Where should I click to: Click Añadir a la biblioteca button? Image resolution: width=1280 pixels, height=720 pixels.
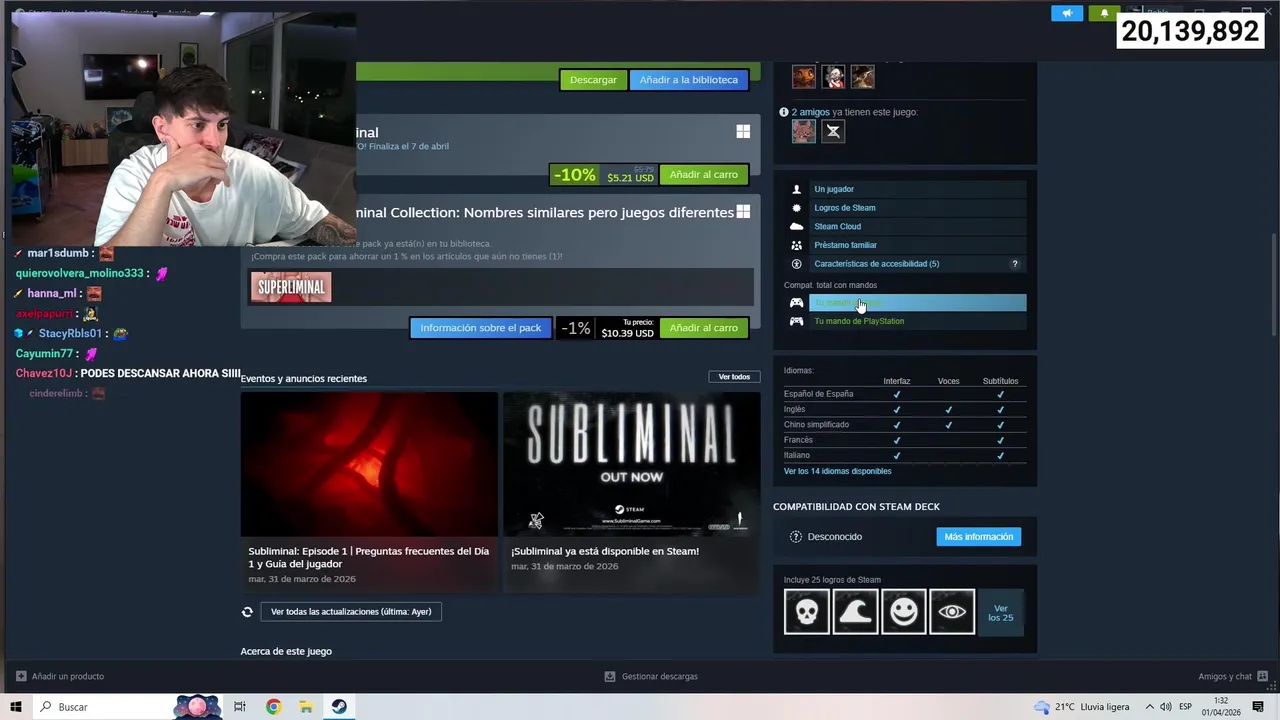[688, 80]
